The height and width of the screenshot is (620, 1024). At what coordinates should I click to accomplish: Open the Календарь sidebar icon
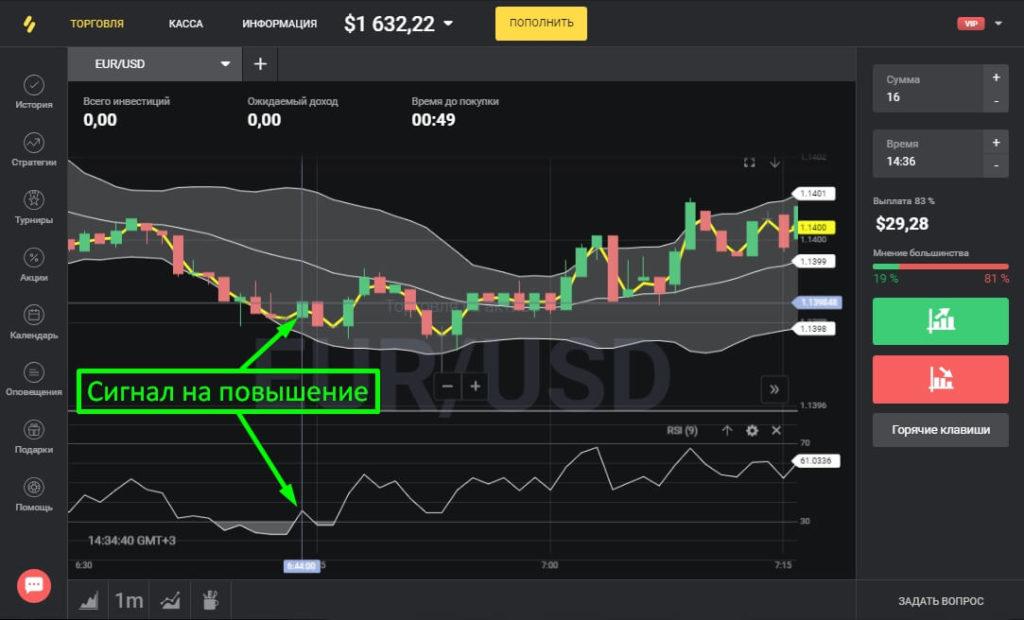click(34, 321)
